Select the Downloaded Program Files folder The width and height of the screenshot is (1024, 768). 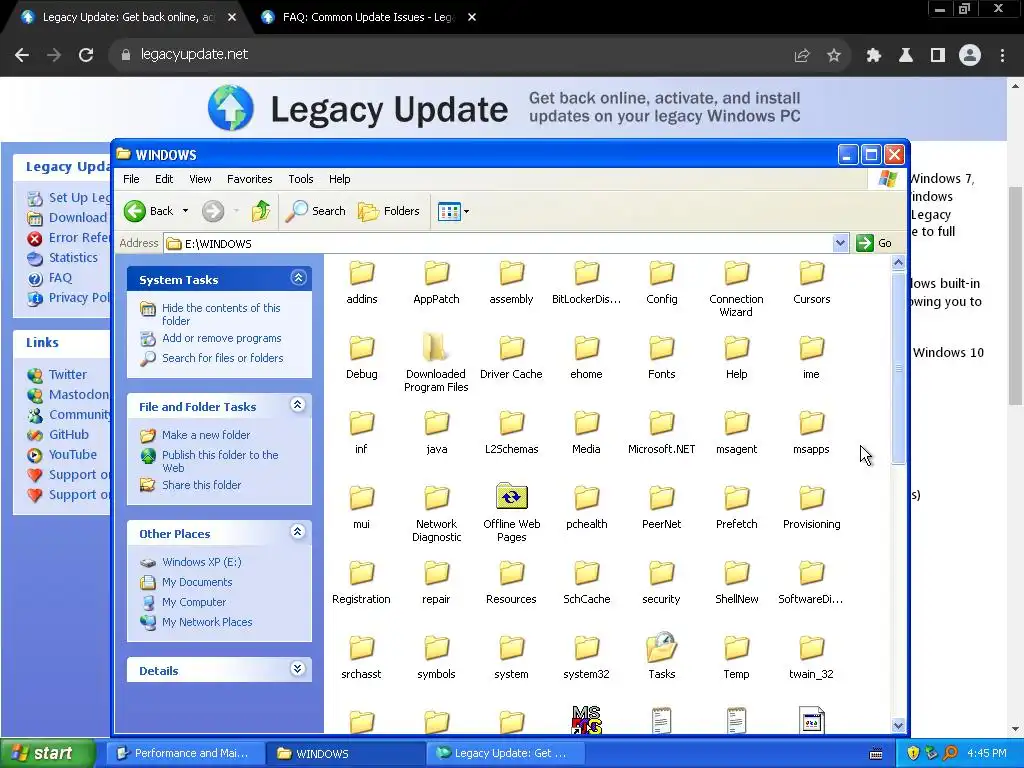(436, 361)
